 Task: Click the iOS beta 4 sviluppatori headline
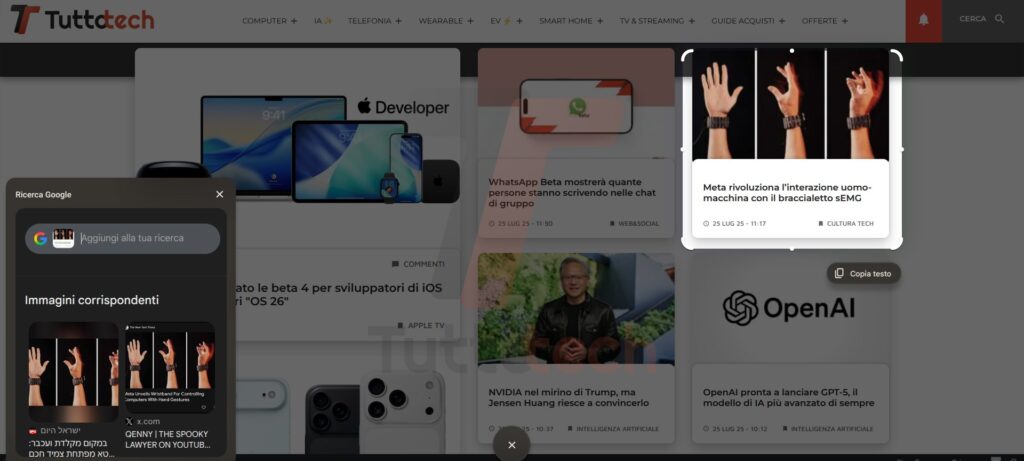(338, 294)
